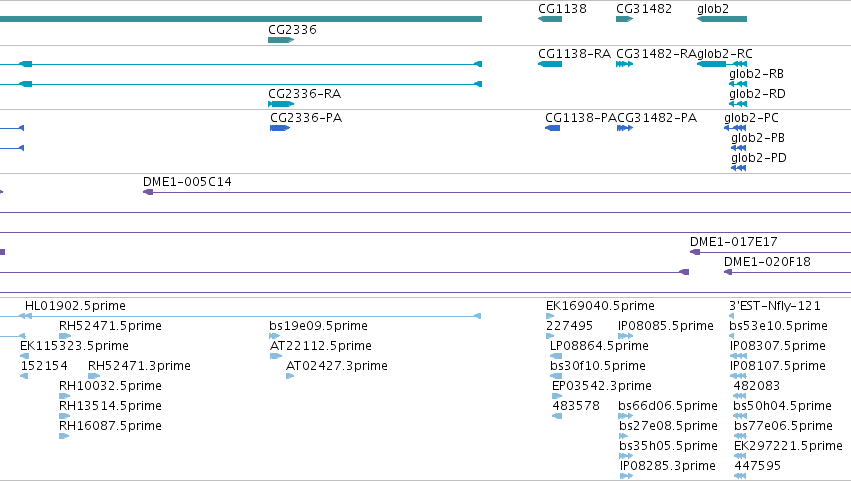Select the CG1138 gene arrow
The height and width of the screenshot is (481, 851).
(550, 19)
